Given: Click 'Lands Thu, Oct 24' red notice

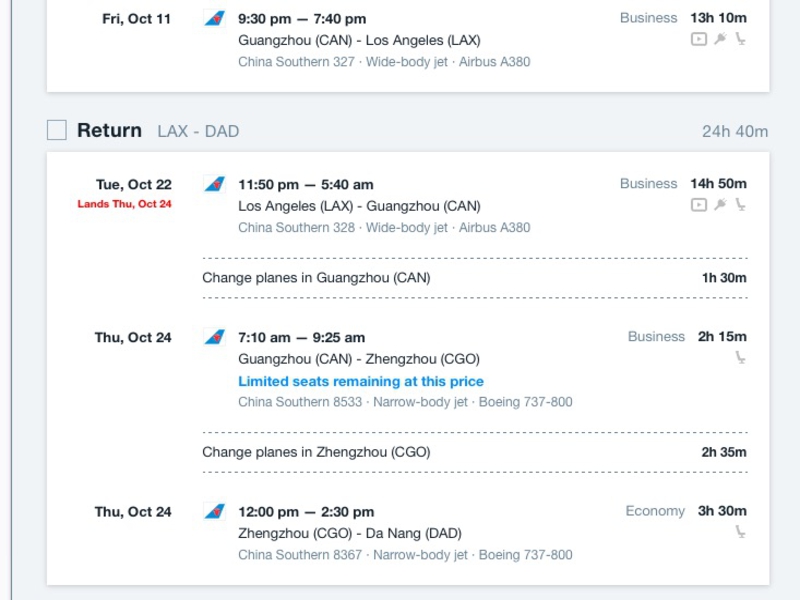Looking at the screenshot, I should tap(124, 204).
